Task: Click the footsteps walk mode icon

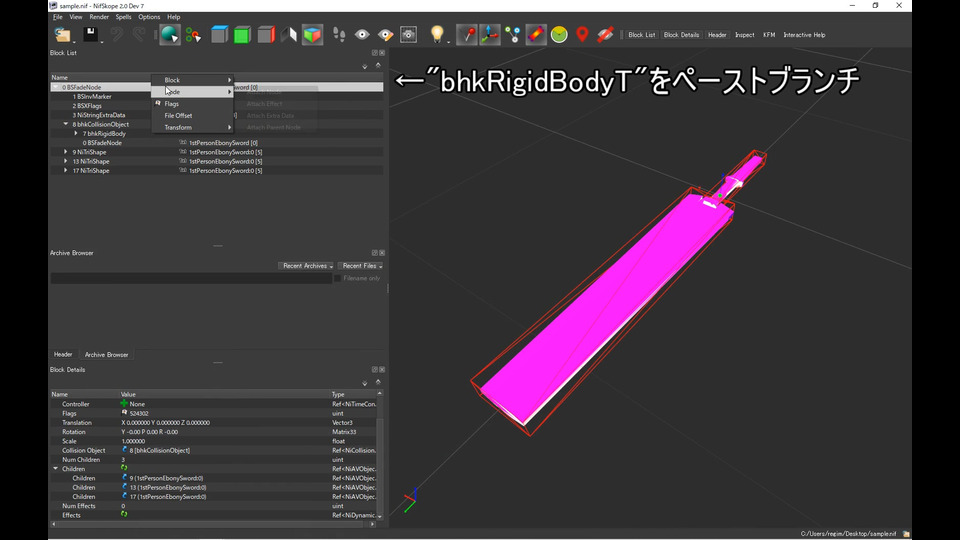Action: click(x=339, y=34)
